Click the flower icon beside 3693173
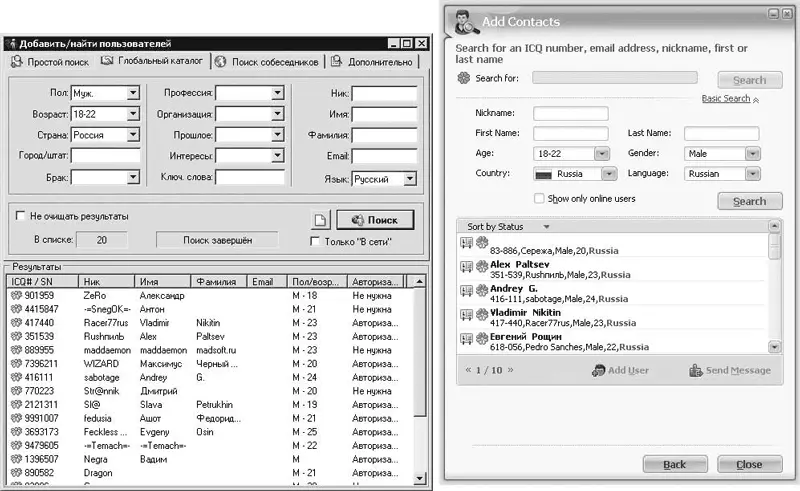 click(x=16, y=432)
